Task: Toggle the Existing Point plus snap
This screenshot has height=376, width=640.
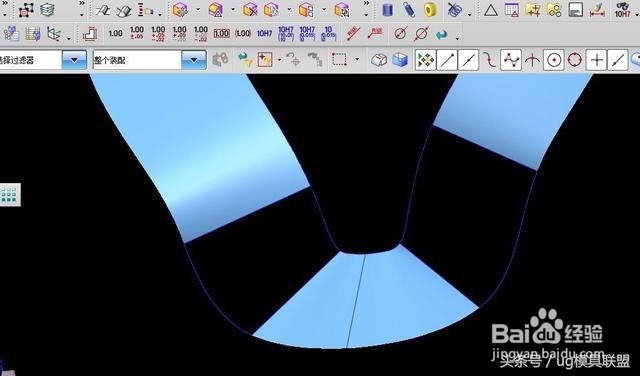Action: [x=596, y=60]
